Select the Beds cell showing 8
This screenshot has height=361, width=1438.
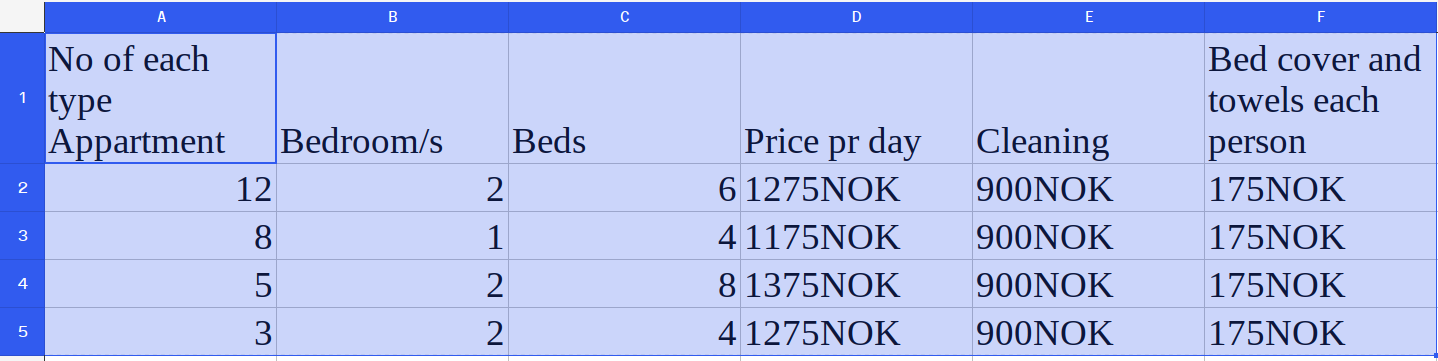pos(624,284)
